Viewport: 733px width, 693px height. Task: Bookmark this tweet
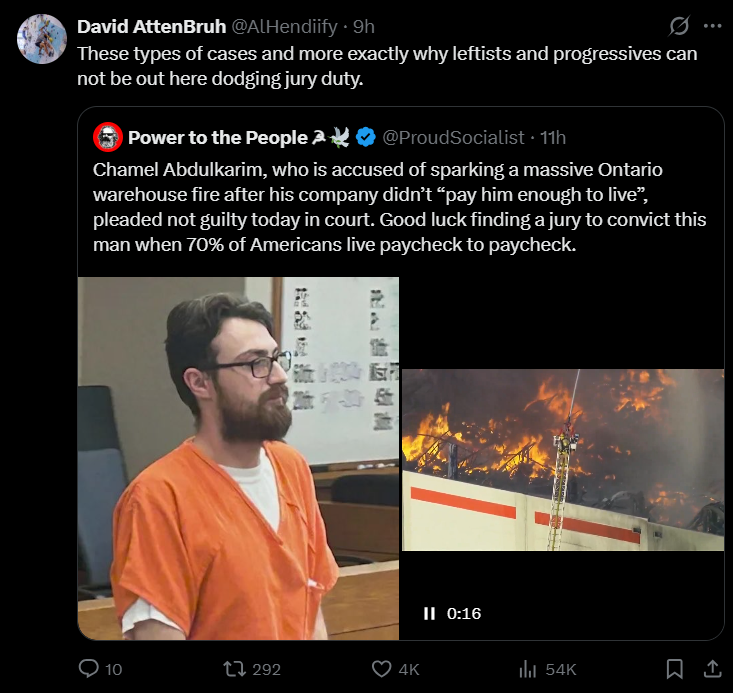tap(675, 669)
